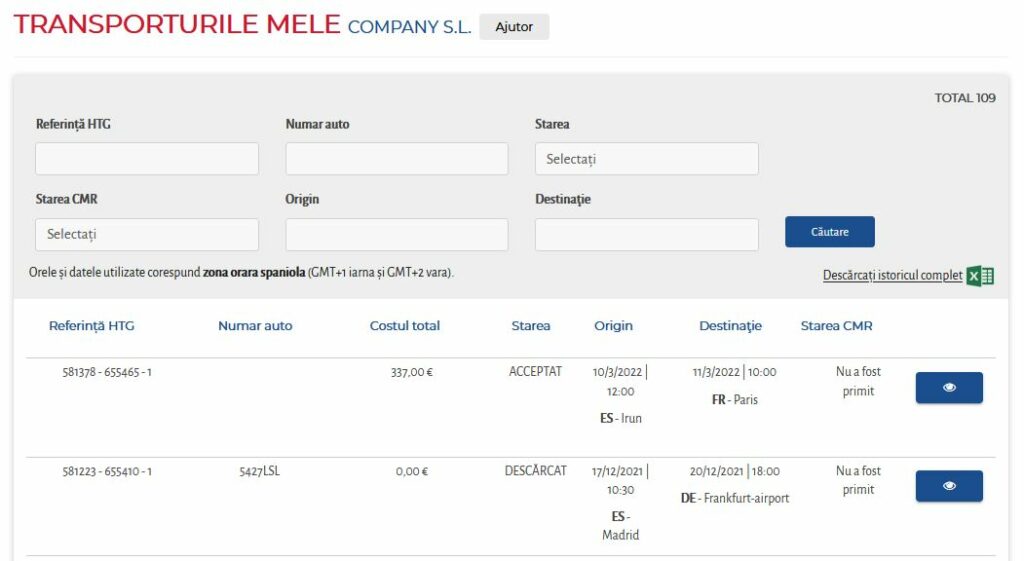Click the Excel icon to download history
The width and height of the screenshot is (1024, 561).
[980, 276]
